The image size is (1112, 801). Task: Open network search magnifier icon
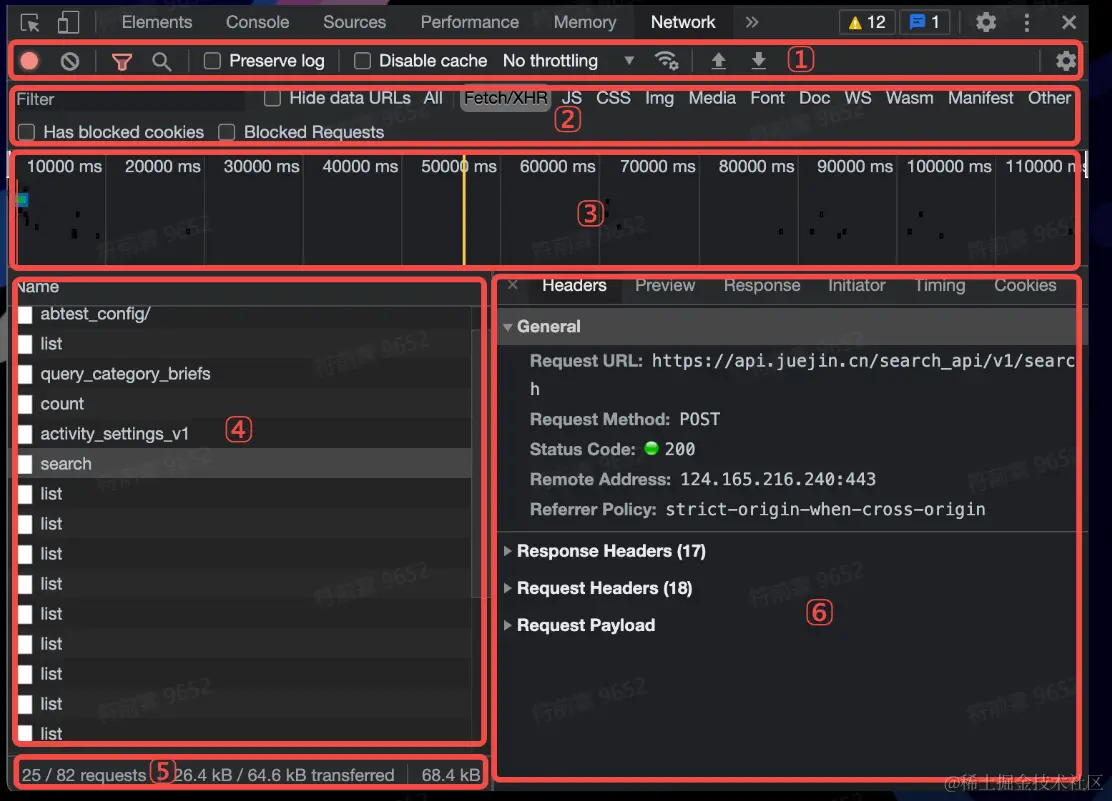162,62
